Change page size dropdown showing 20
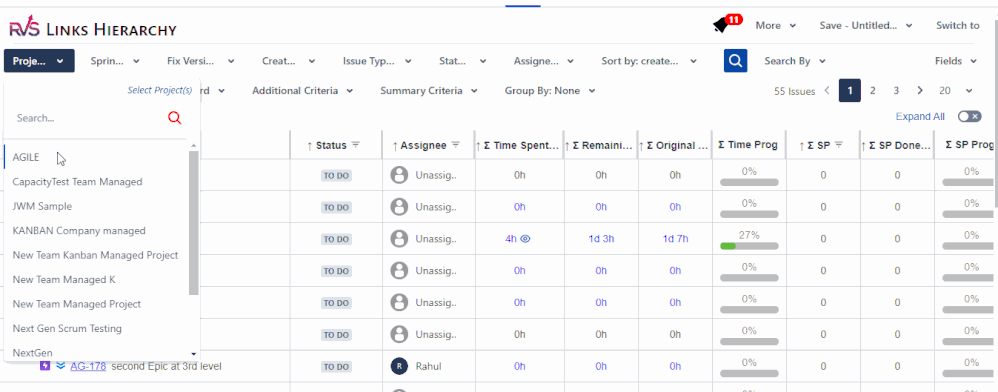The width and height of the screenshot is (998, 392). [x=956, y=91]
